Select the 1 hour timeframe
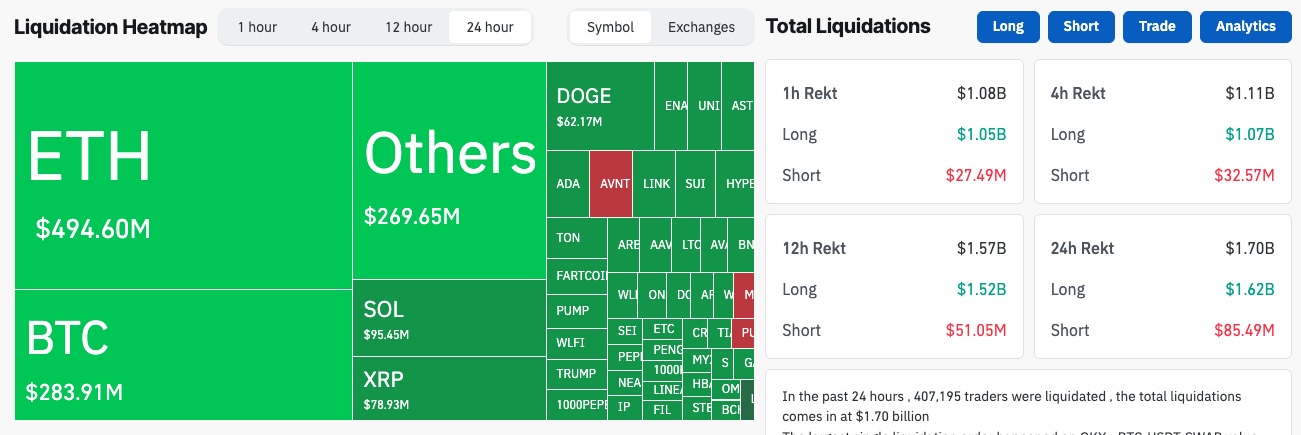The width and height of the screenshot is (1301, 435). (x=257, y=27)
